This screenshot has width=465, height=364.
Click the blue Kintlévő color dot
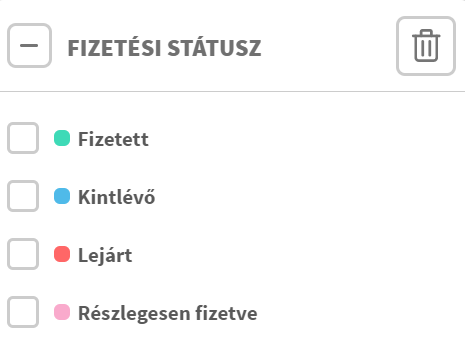62,196
